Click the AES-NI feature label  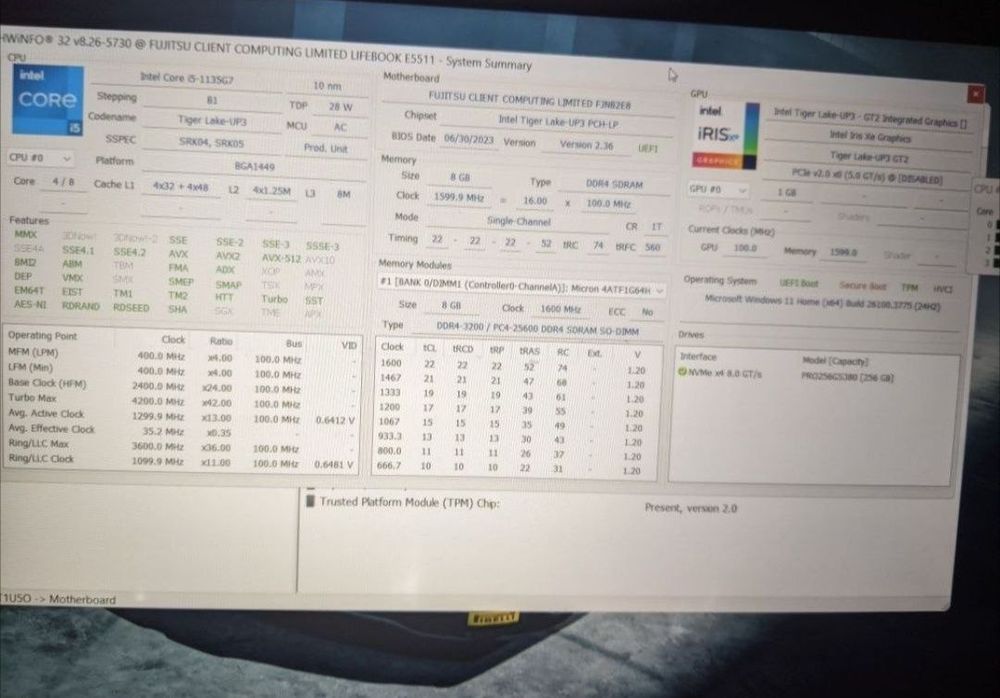coord(30,304)
